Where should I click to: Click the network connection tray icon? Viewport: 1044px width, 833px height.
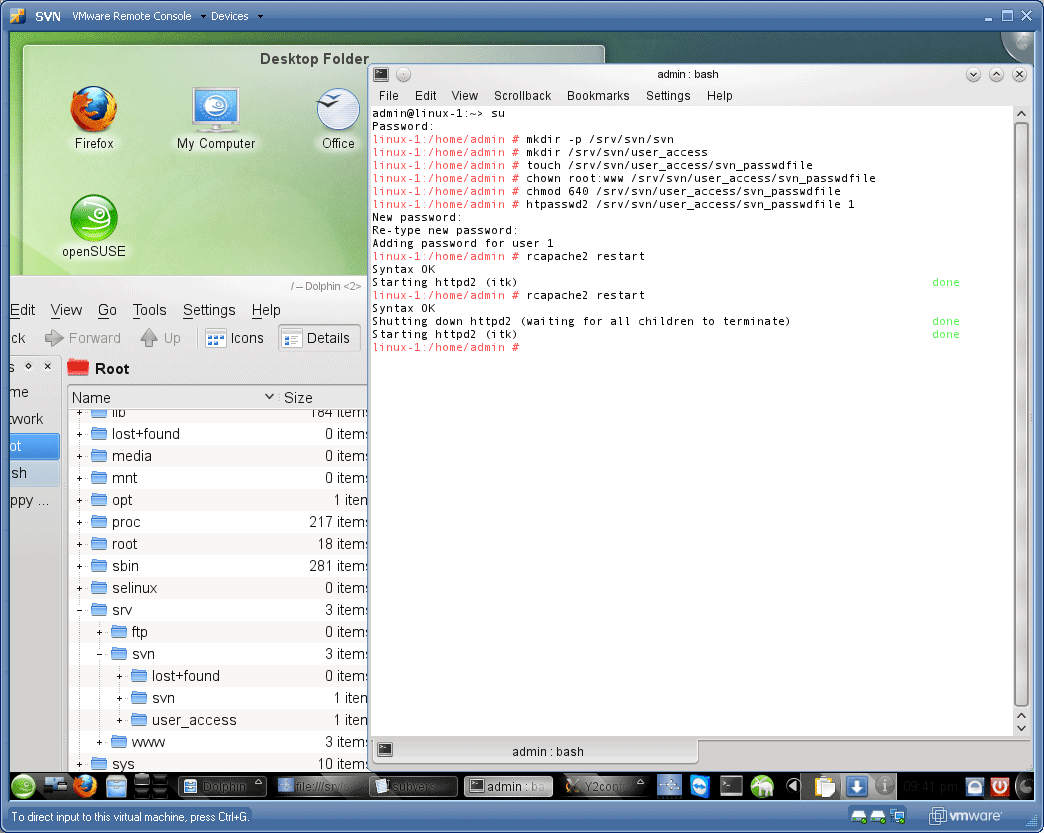[669, 786]
